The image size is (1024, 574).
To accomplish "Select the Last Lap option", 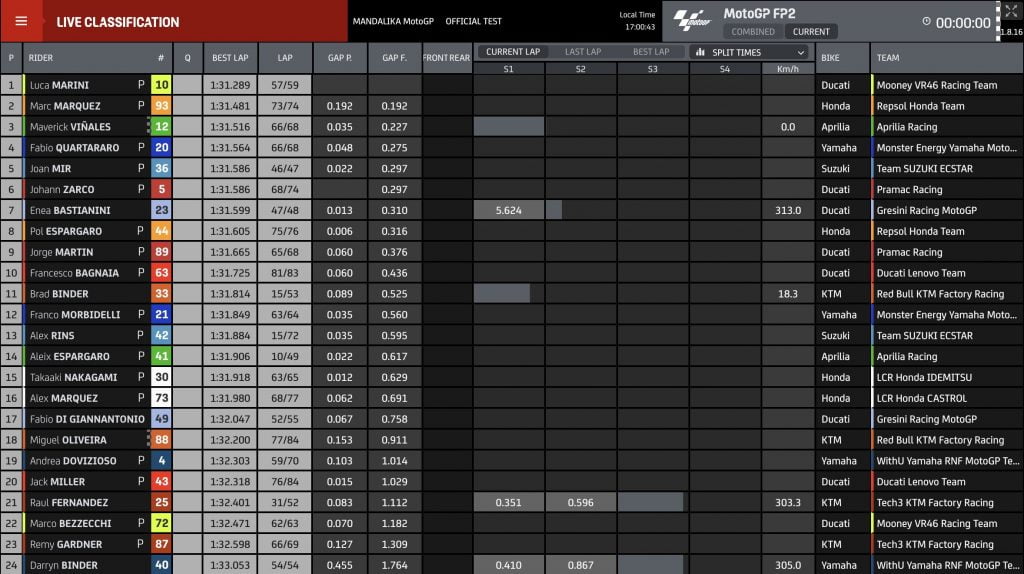I will (x=583, y=52).
